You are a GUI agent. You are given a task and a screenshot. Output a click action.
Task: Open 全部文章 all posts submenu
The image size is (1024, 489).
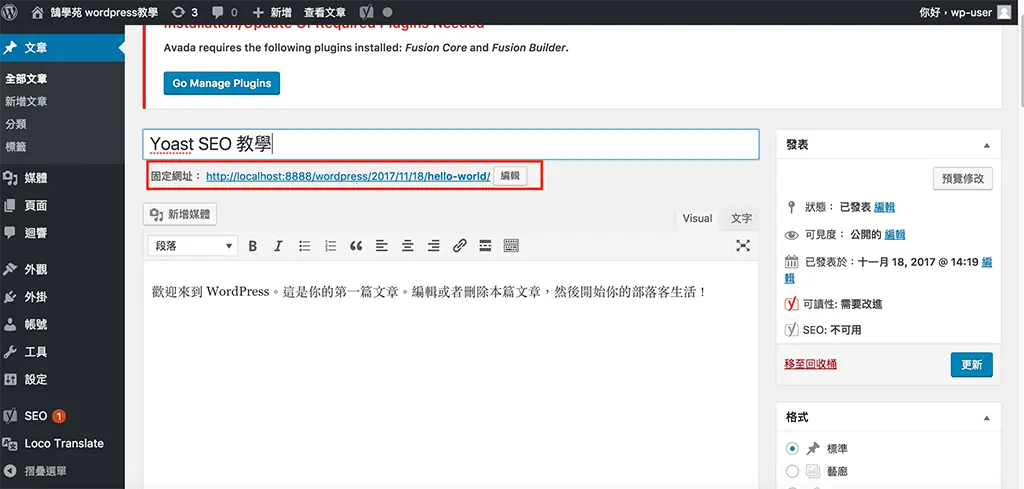pyautogui.click(x=26, y=79)
